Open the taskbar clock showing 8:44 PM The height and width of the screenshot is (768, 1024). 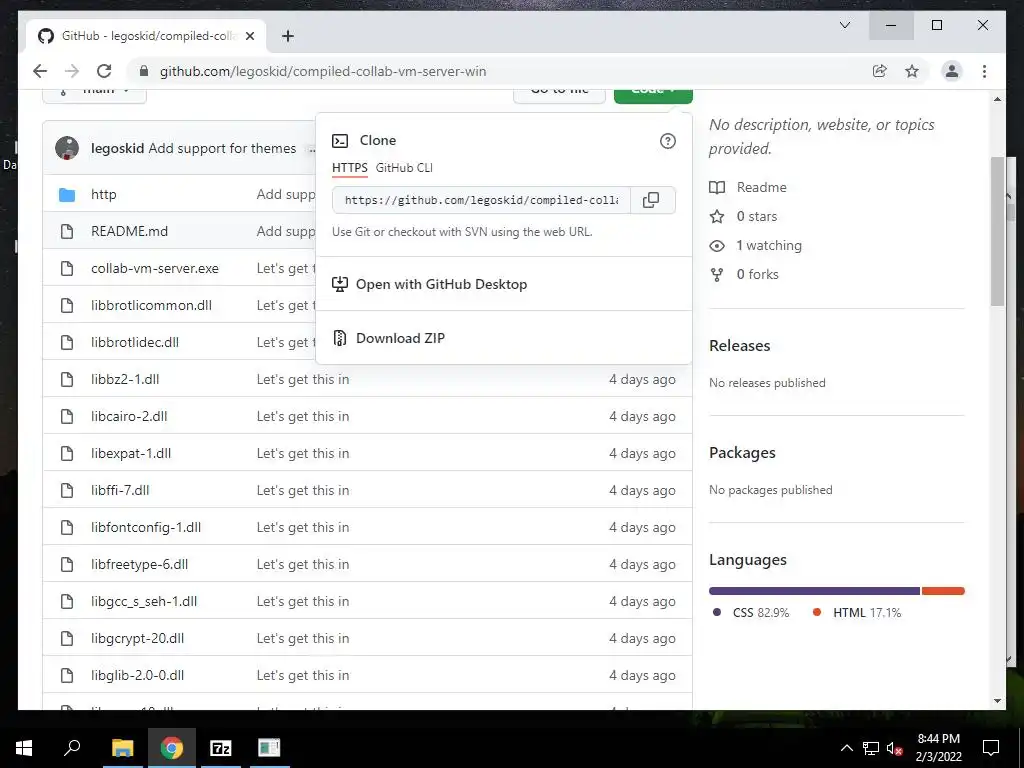(938, 748)
